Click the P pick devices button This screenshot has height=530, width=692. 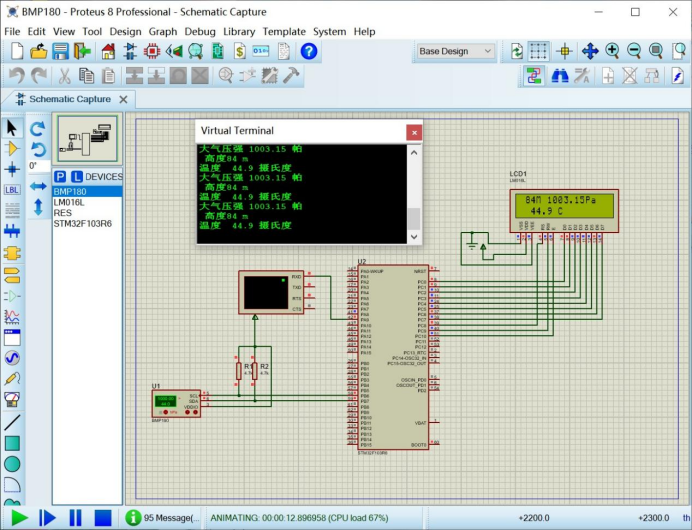click(60, 177)
